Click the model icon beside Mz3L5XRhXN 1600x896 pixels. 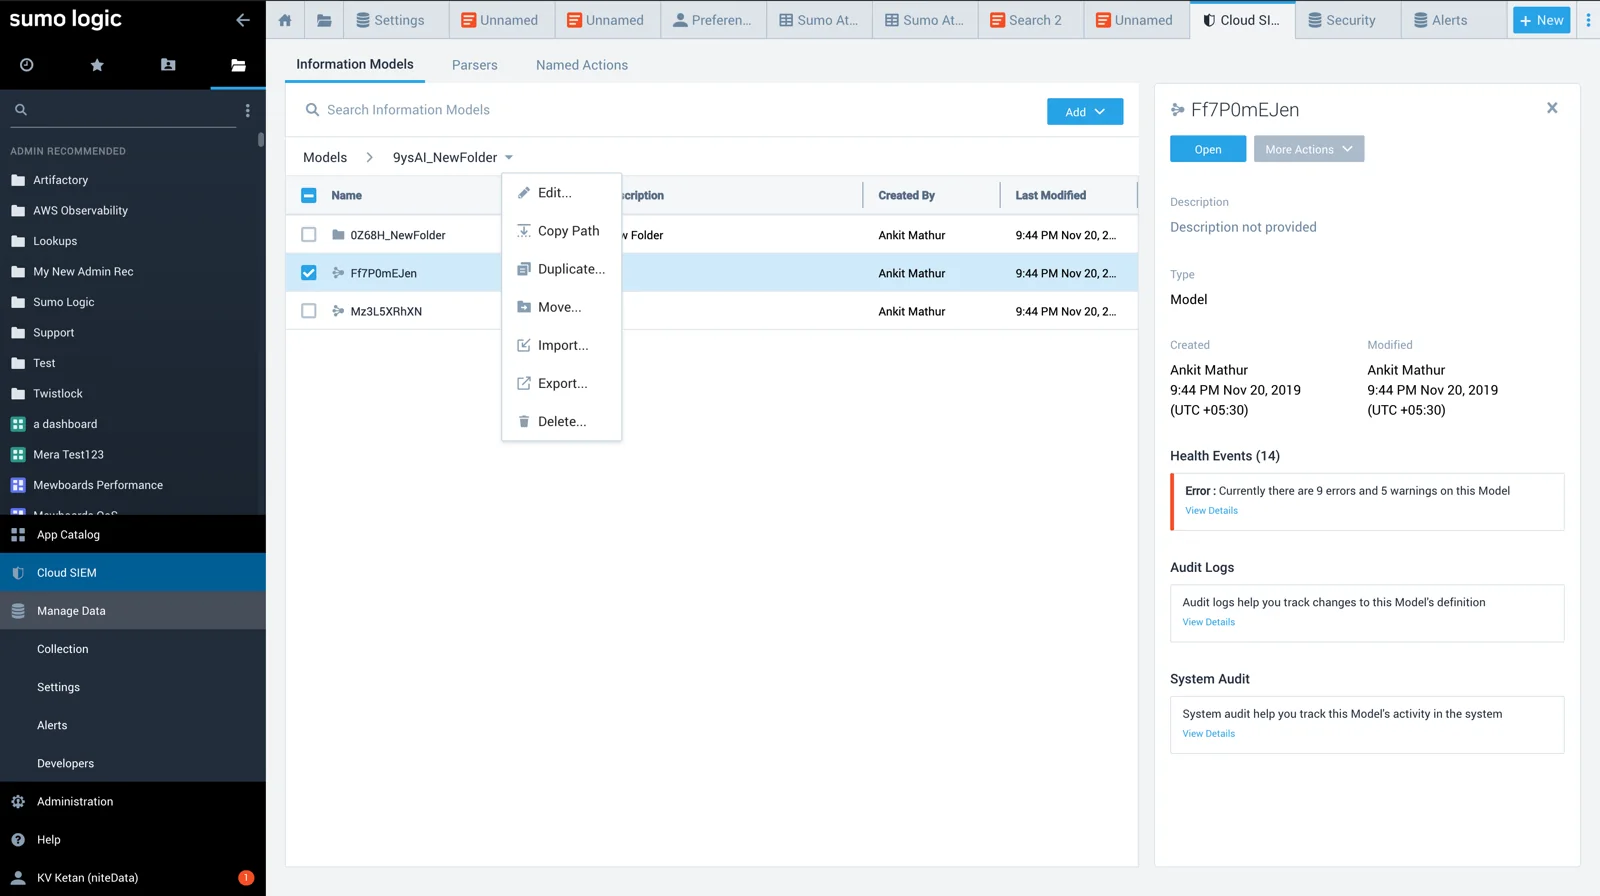coord(338,311)
